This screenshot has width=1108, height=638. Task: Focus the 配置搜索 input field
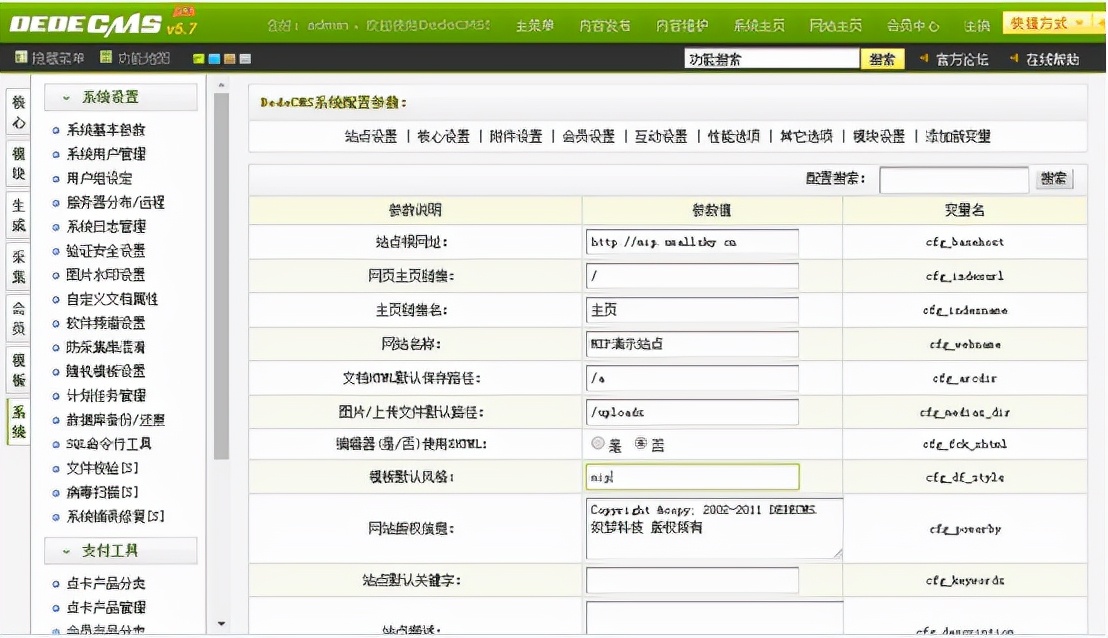click(954, 179)
